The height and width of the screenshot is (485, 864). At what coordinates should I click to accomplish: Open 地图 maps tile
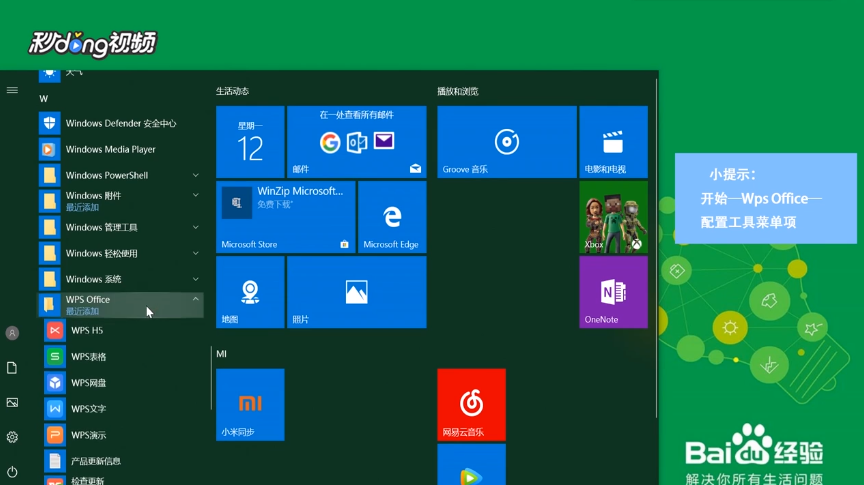pos(250,292)
